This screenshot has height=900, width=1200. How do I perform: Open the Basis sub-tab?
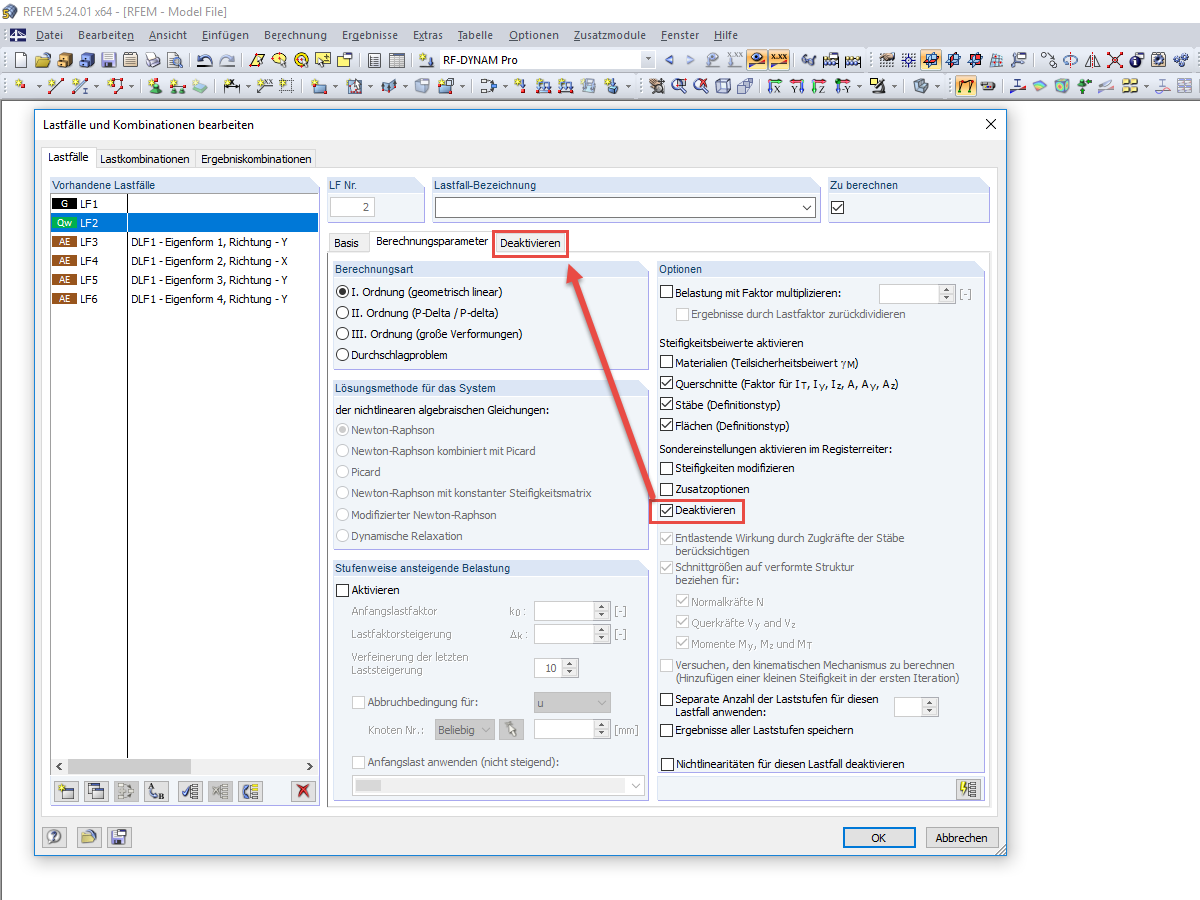(346, 243)
